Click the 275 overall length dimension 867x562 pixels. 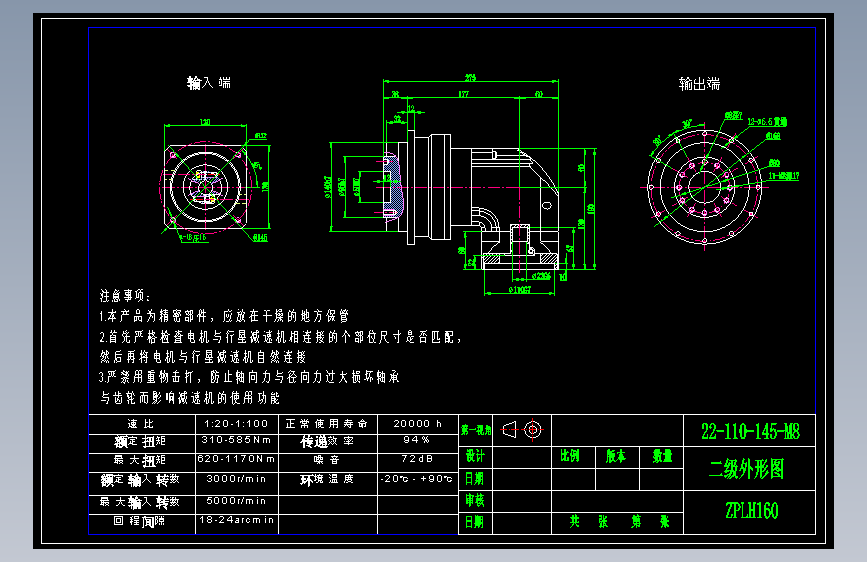click(x=470, y=78)
